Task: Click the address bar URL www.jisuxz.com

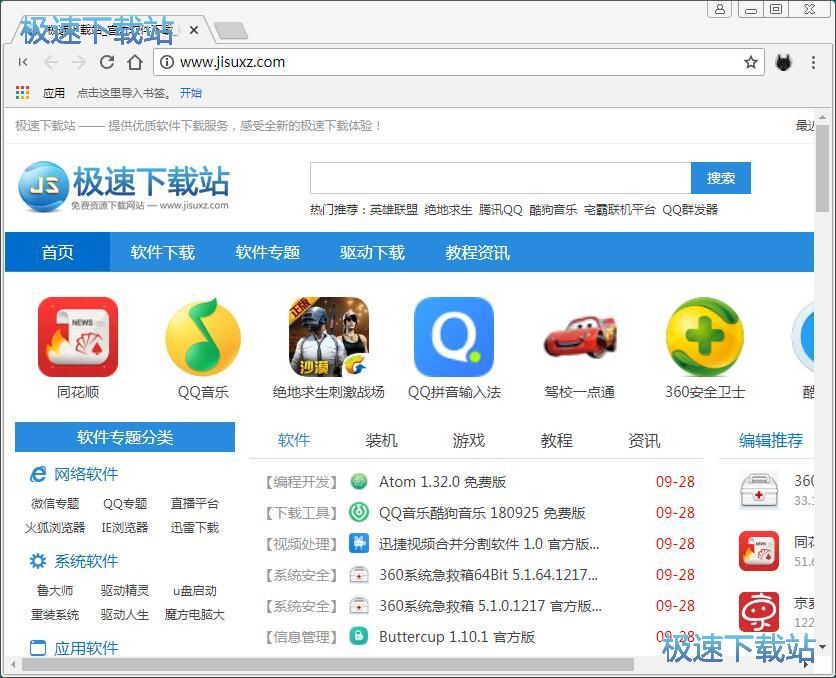Action: (232, 62)
